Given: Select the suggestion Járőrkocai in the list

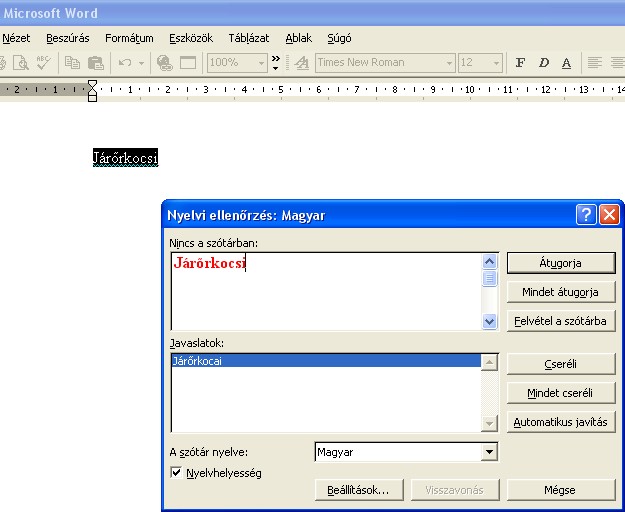Looking at the screenshot, I should click(198, 361).
